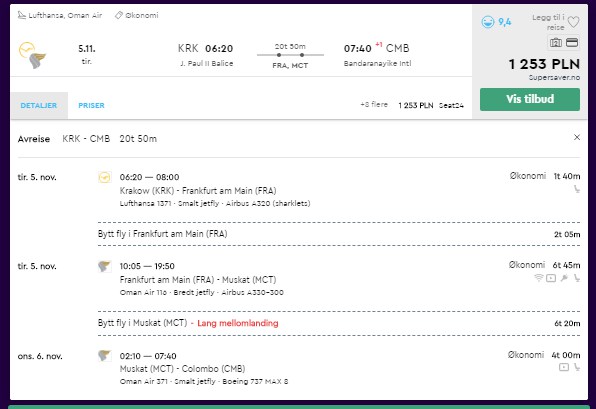This screenshot has width=596, height=409.
Task: Open the PRISER tab
Action: (x=91, y=105)
